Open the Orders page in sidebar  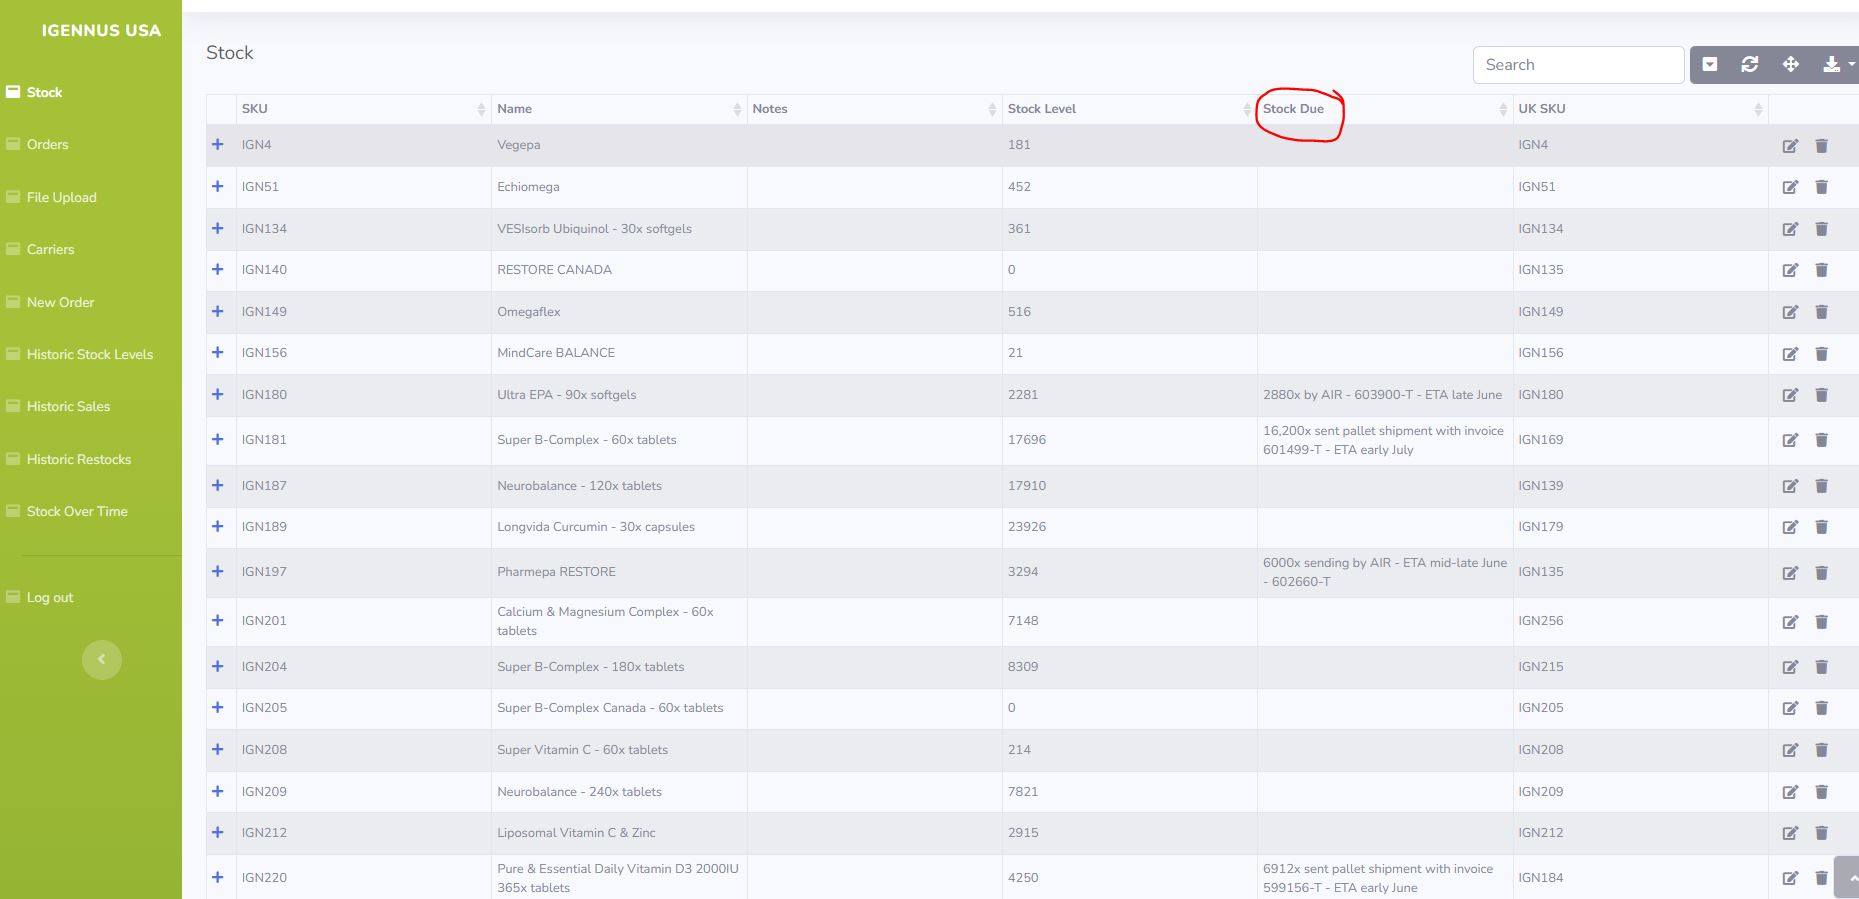(47, 145)
